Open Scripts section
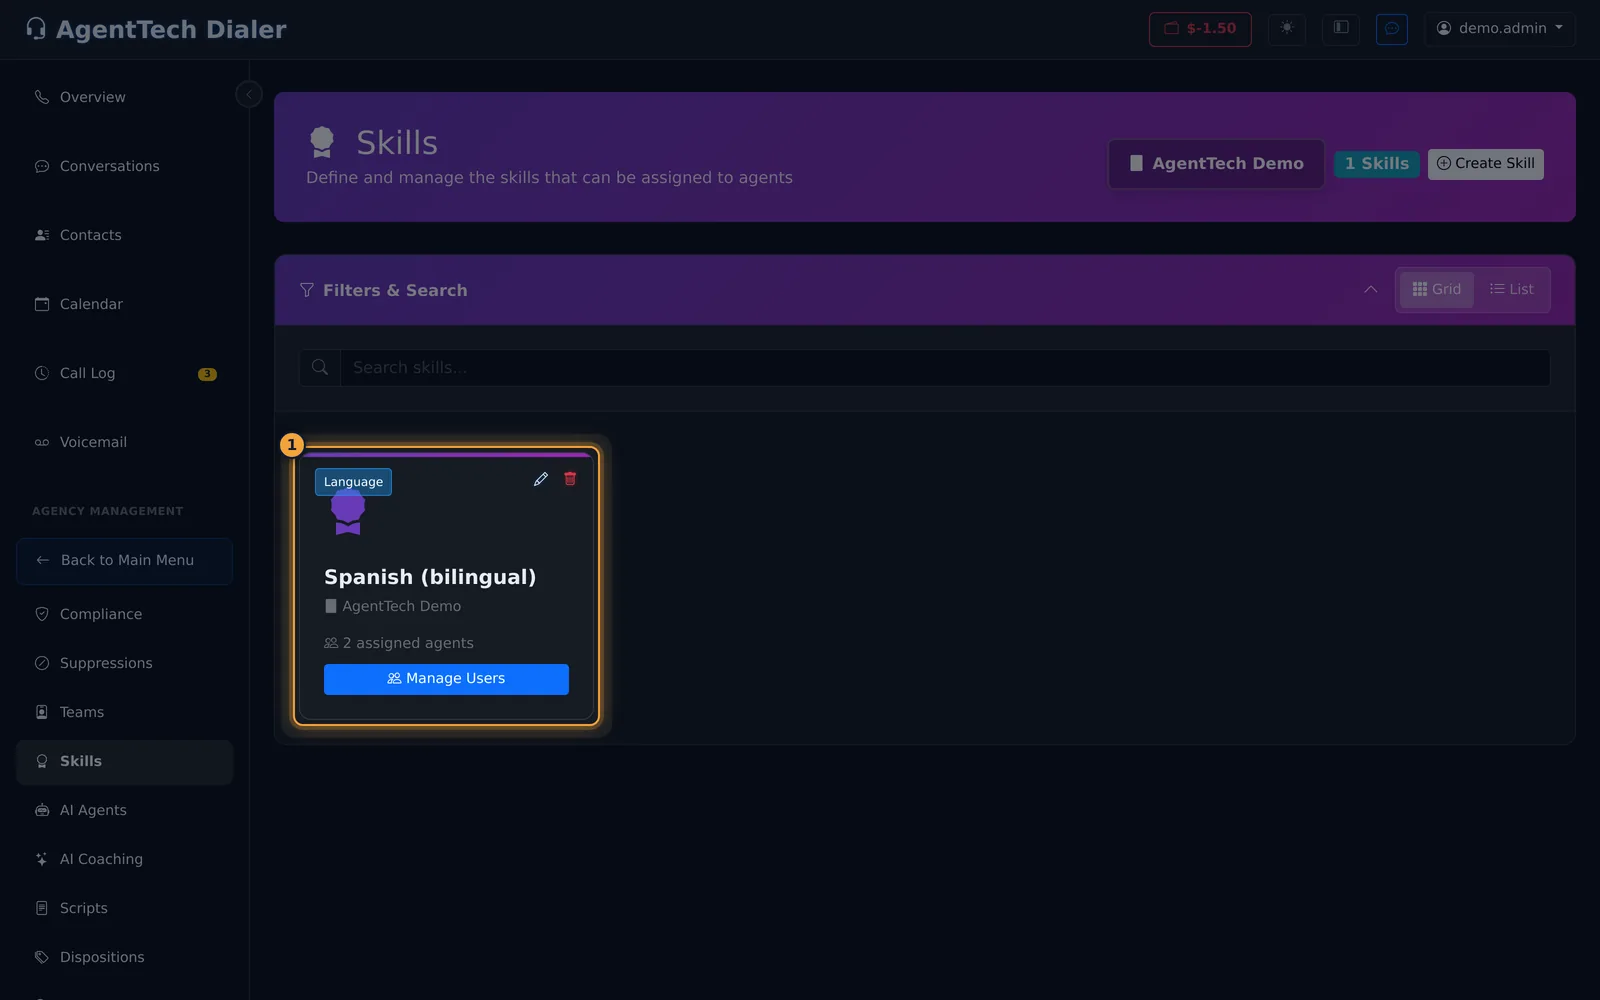Image resolution: width=1600 pixels, height=1000 pixels. tap(125, 908)
